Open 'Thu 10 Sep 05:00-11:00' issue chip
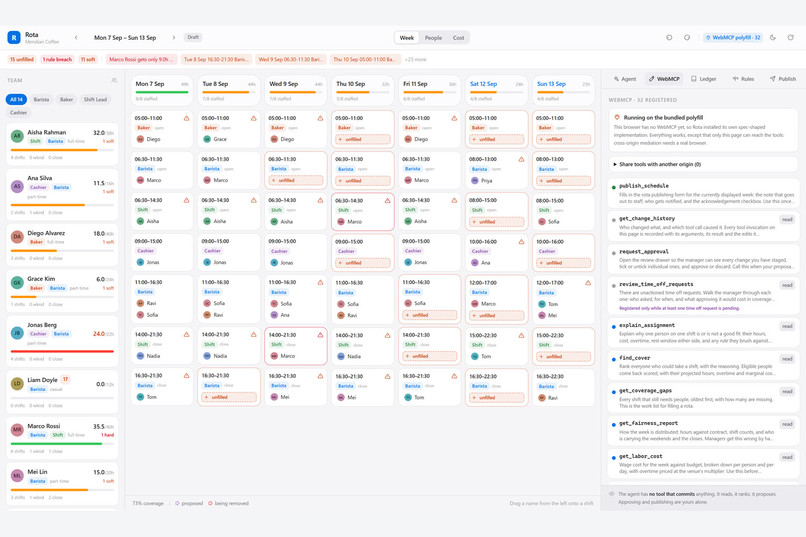 [x=365, y=60]
